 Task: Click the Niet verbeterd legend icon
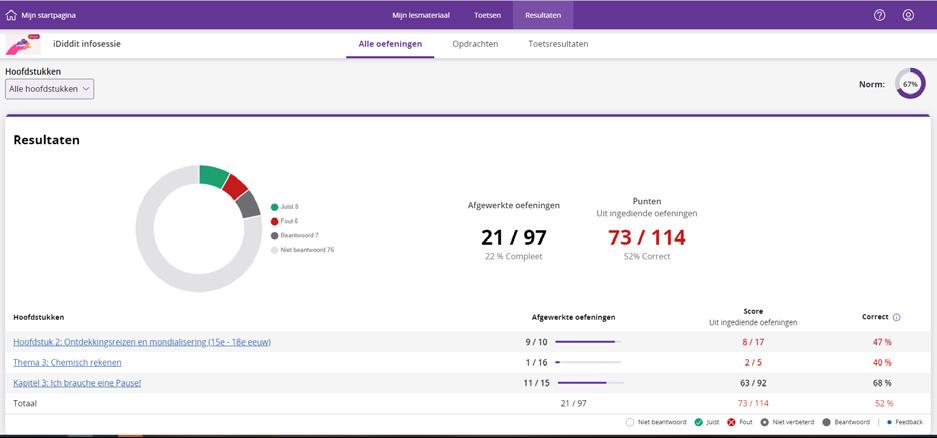pos(764,422)
